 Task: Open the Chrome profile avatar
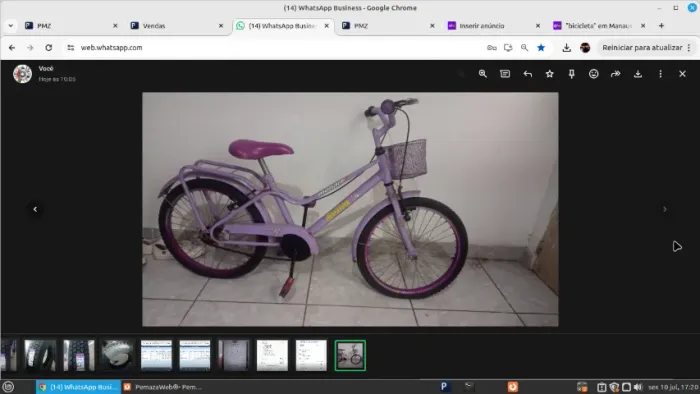pyautogui.click(x=585, y=48)
